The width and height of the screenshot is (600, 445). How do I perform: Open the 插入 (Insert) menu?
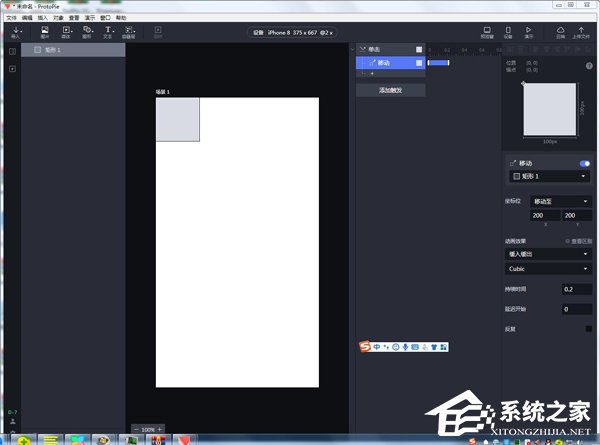42,18
